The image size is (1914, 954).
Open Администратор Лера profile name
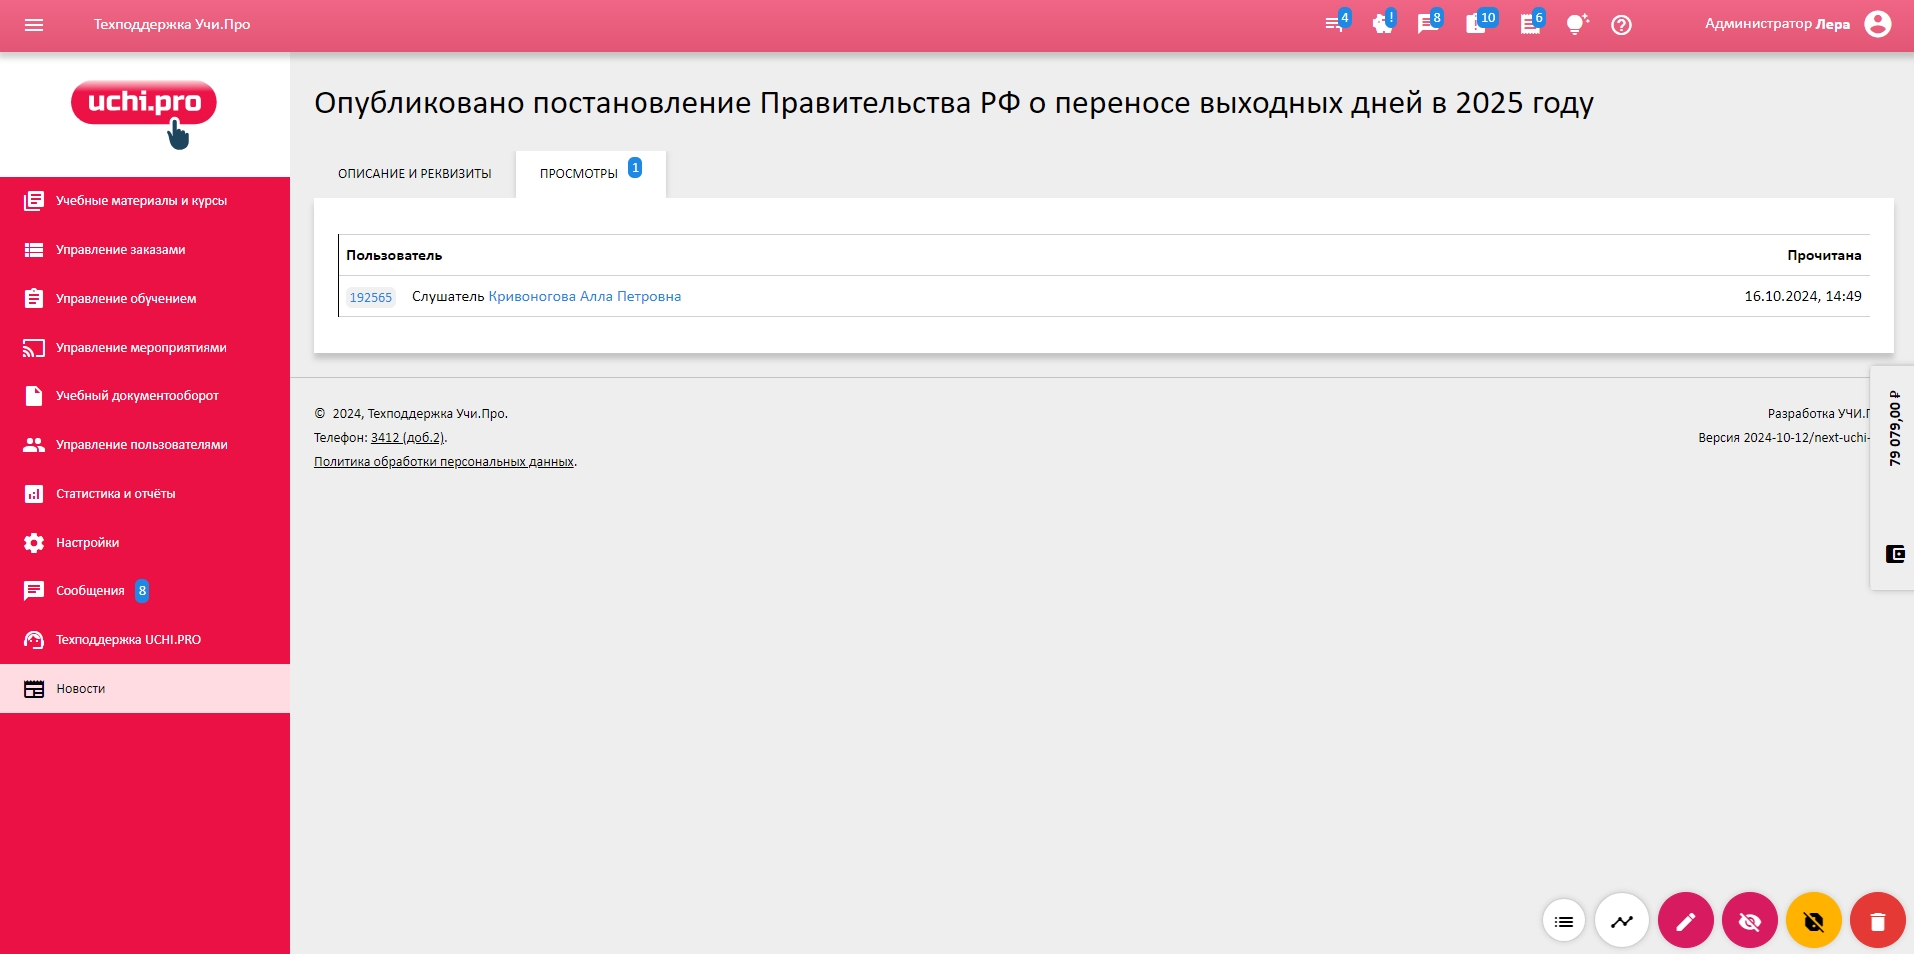(1777, 24)
